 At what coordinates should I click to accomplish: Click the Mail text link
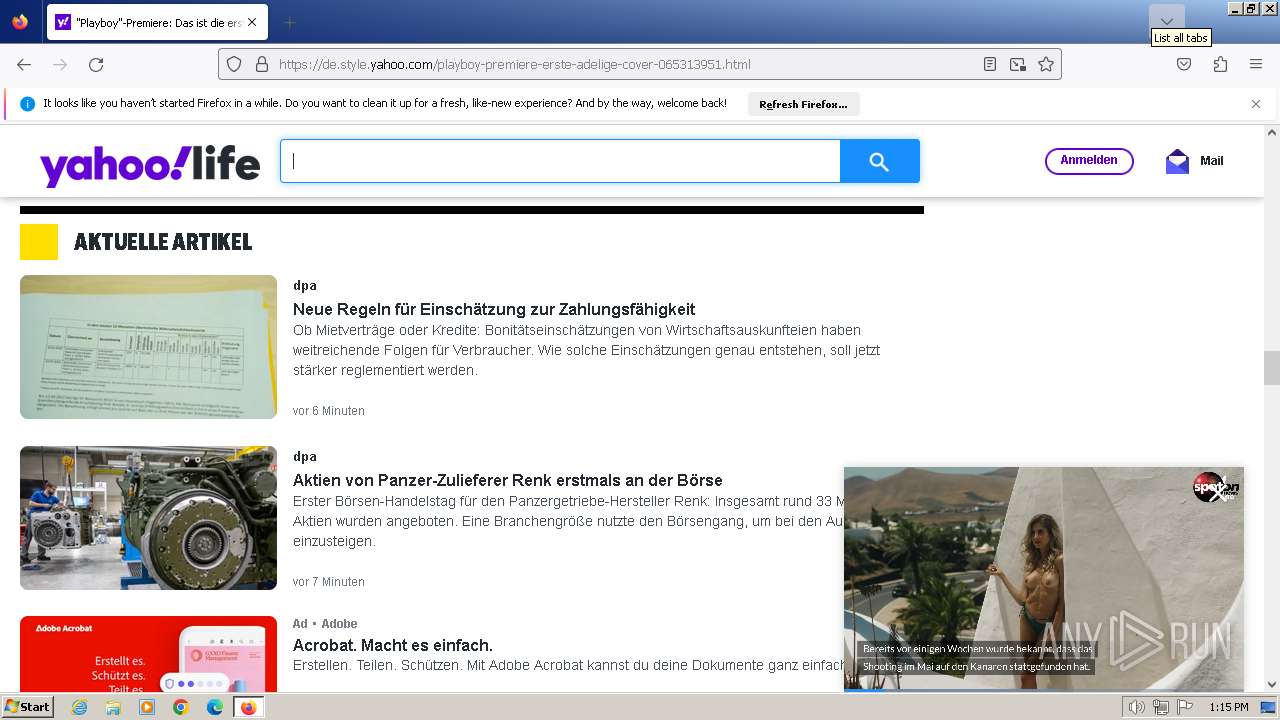click(x=1212, y=161)
